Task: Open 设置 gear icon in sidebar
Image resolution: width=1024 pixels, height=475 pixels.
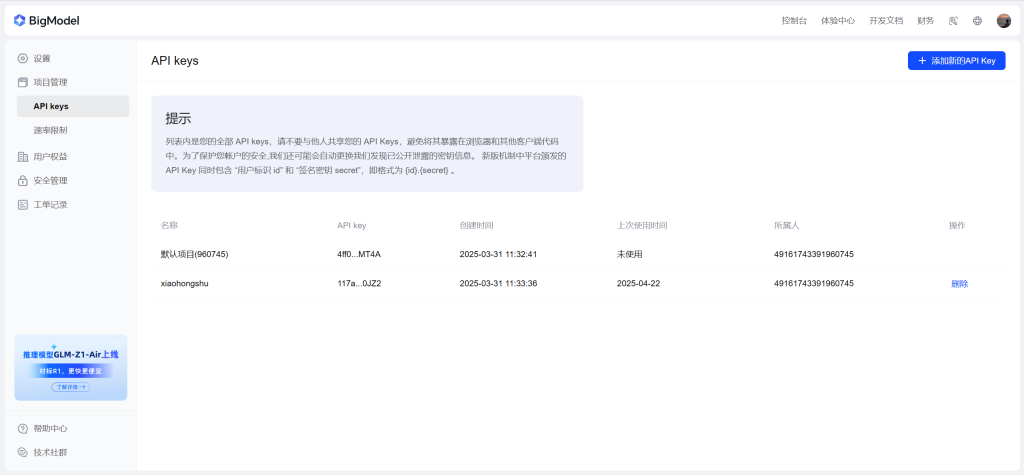Action: 23,58
